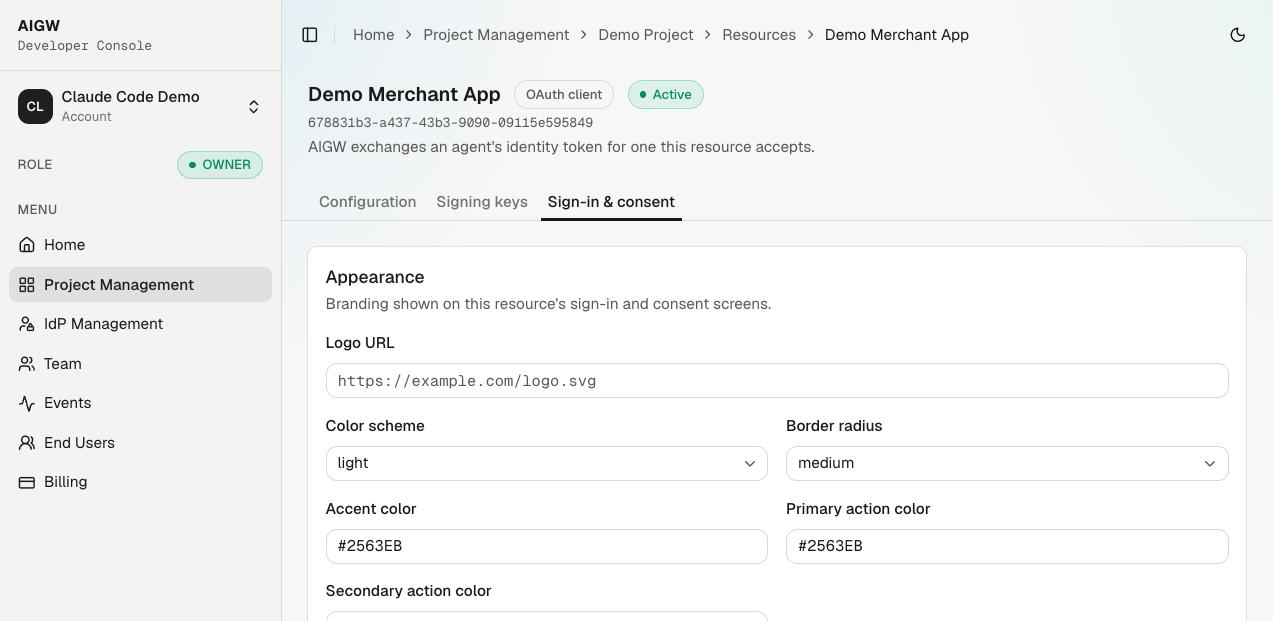Click the Accent color input field
1273x621 pixels.
pyautogui.click(x=546, y=547)
